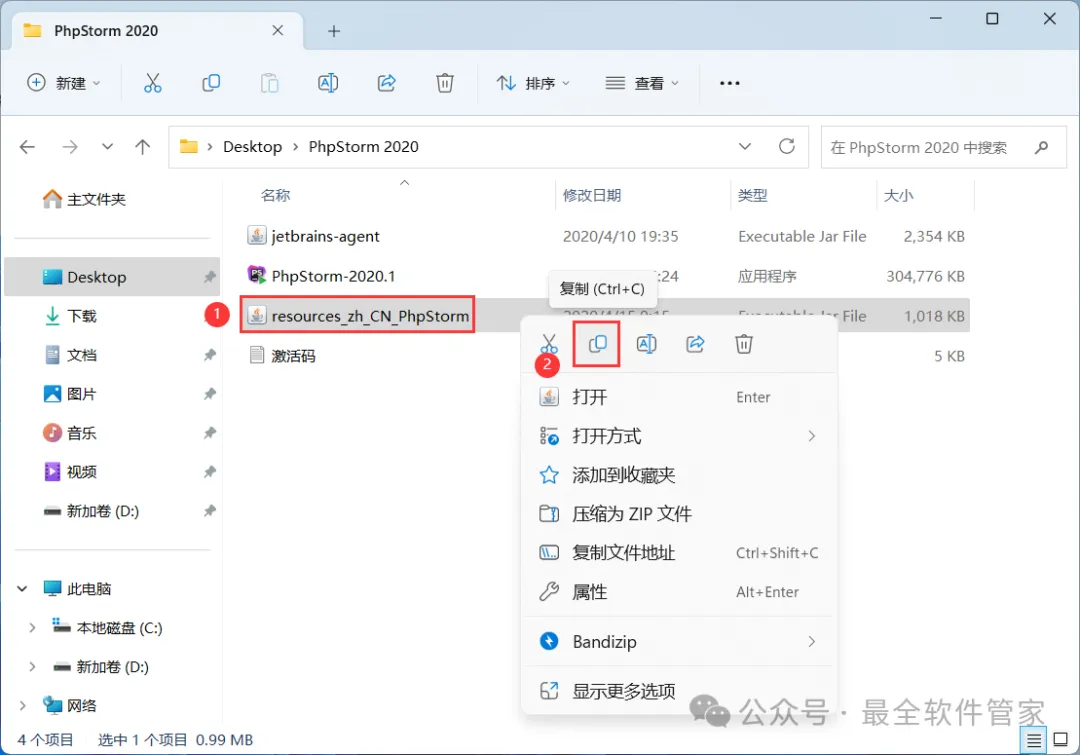
Task: Click PhpStorm 2020 in the address breadcrumb
Action: 363,147
